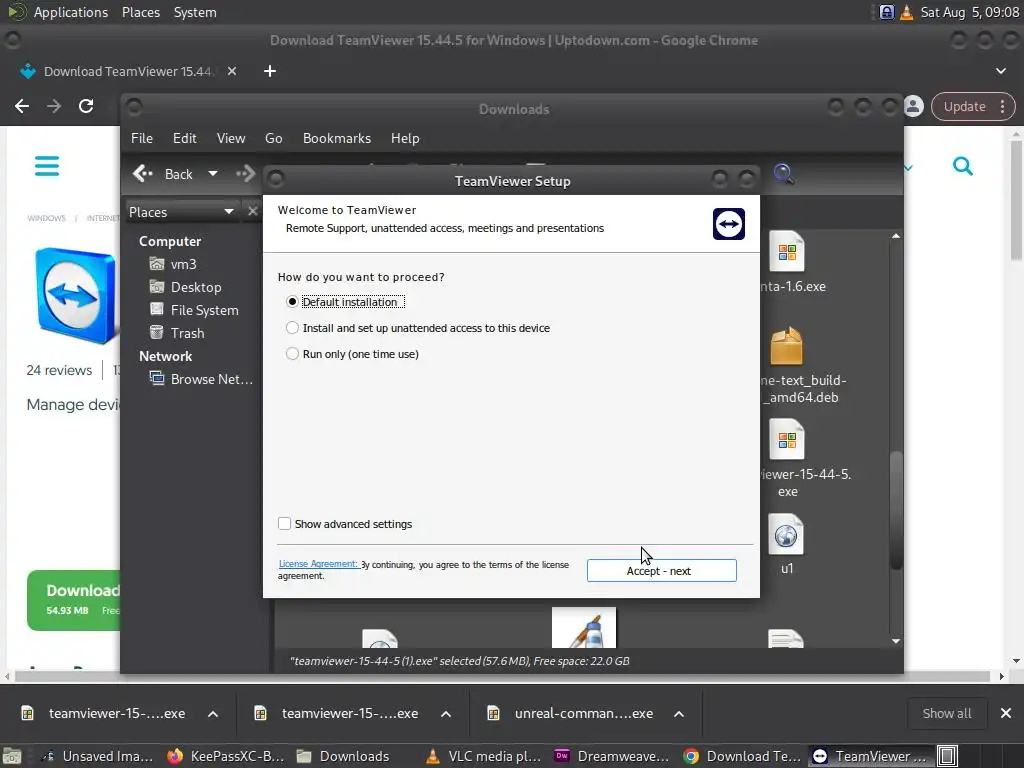Open the Places sidebar dropdown
This screenshot has width=1024, height=768.
(x=181, y=212)
